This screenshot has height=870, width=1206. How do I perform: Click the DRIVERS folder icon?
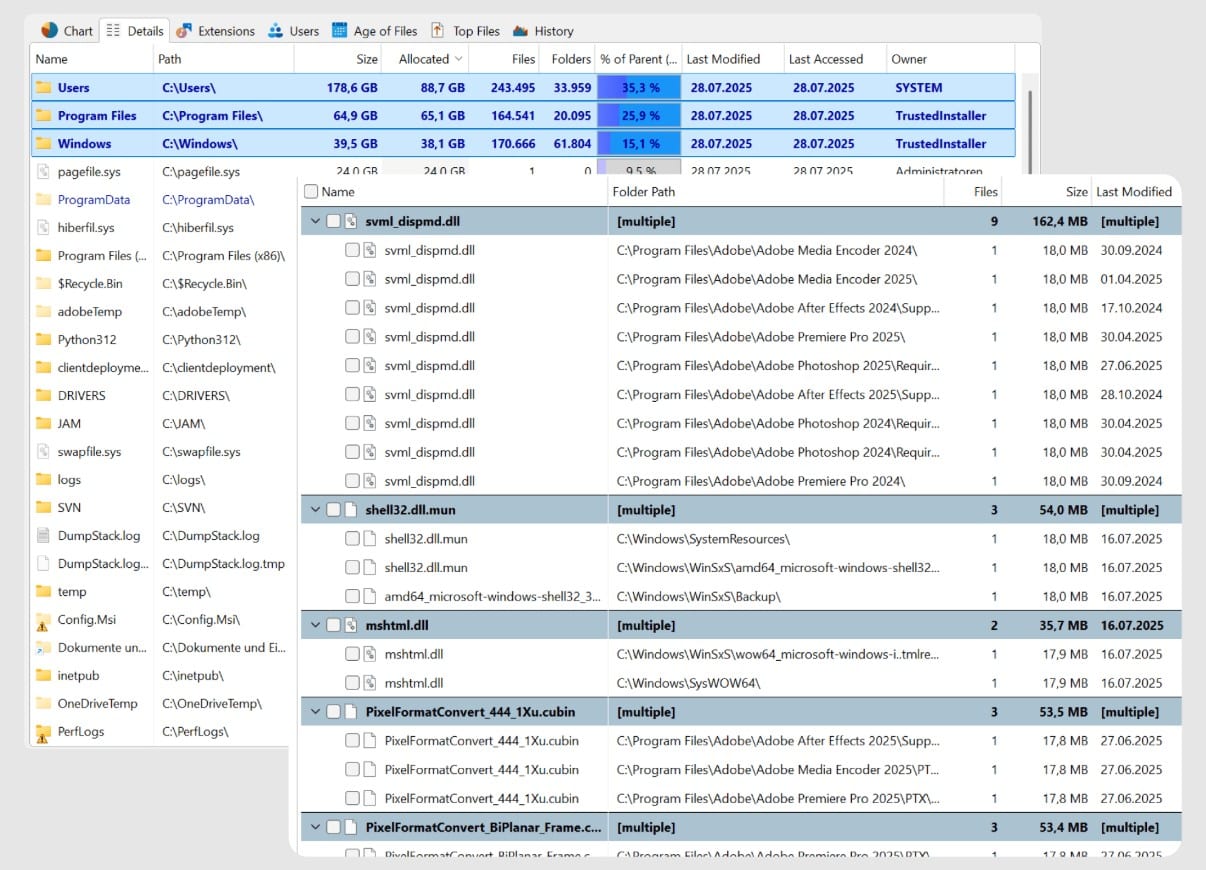43,395
